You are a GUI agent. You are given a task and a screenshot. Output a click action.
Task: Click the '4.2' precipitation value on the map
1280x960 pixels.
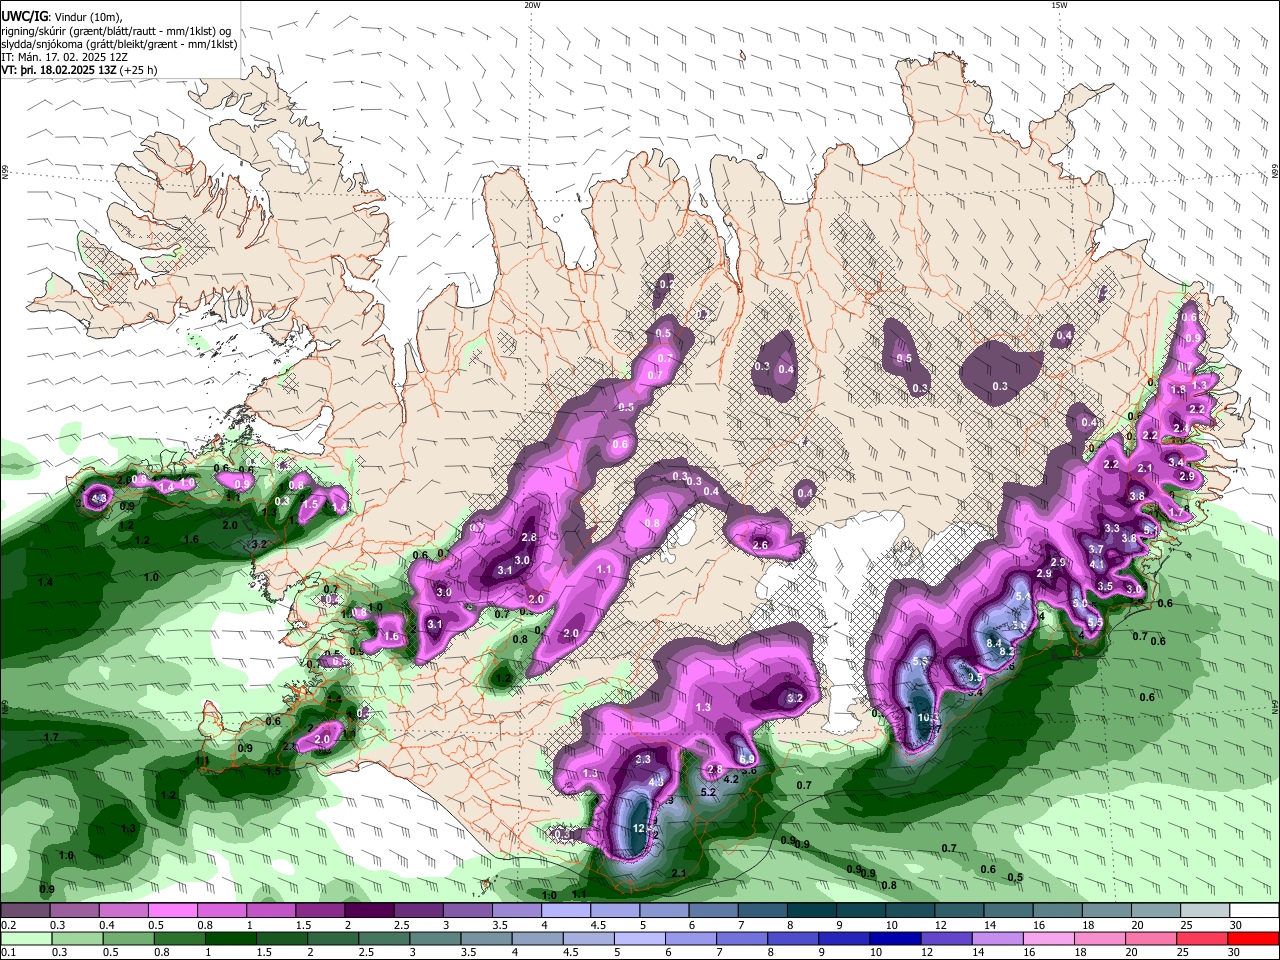click(x=730, y=779)
